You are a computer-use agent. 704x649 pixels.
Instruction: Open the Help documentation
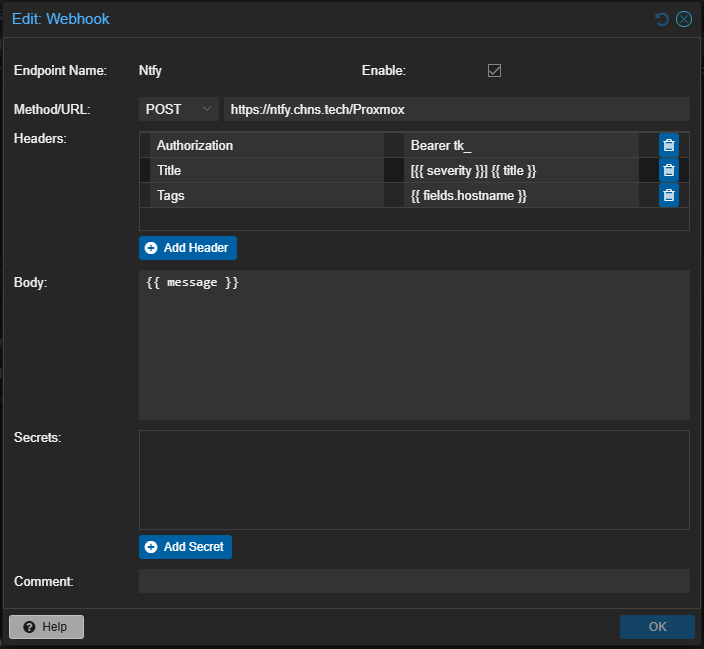(46, 627)
